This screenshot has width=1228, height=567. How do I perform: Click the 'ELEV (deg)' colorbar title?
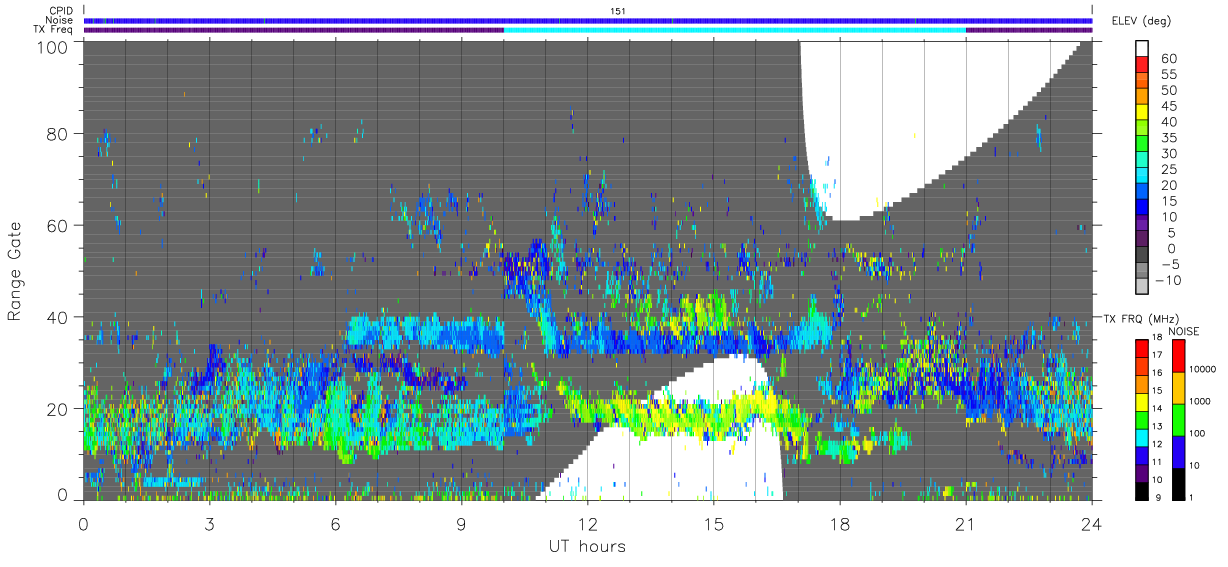[x=1142, y=21]
